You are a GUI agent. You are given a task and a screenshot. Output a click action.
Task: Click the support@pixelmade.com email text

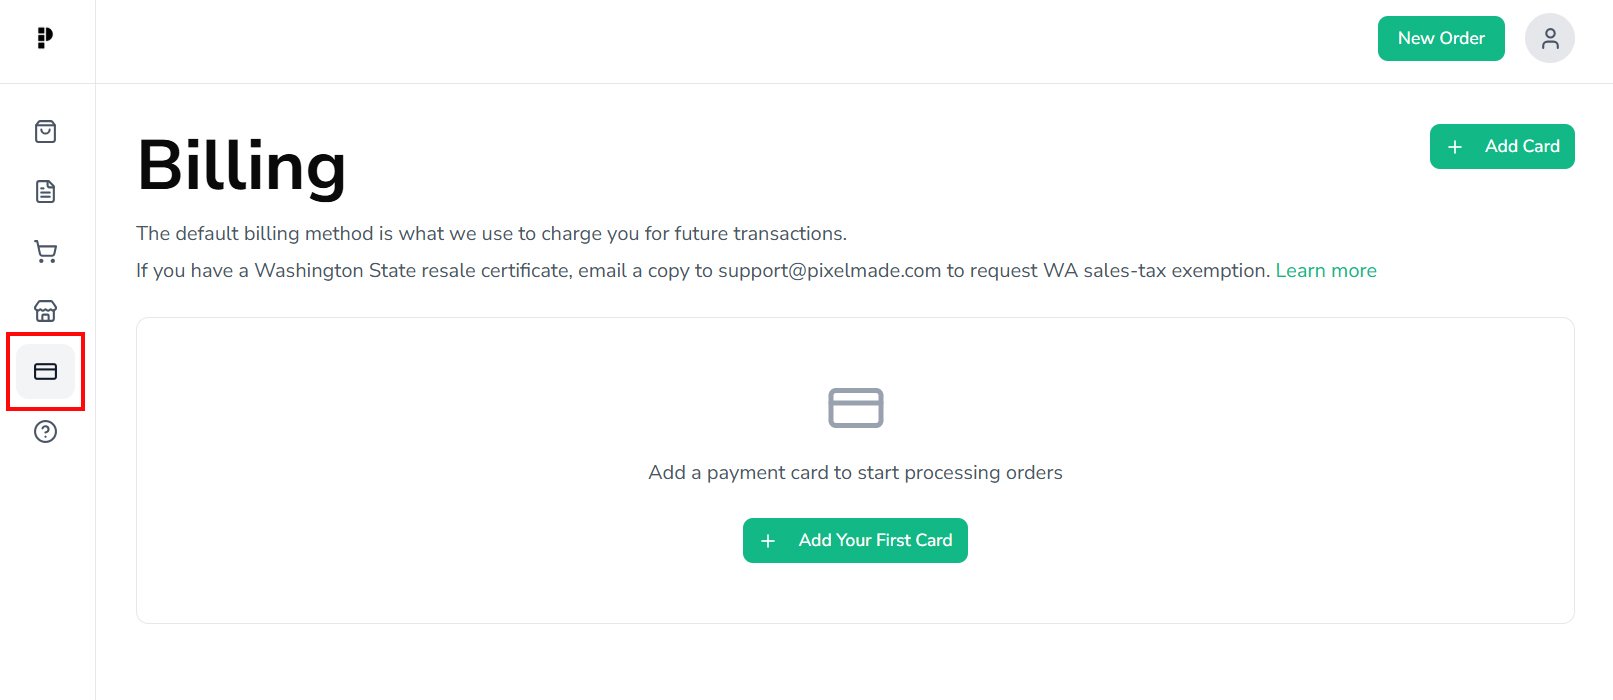click(x=829, y=271)
